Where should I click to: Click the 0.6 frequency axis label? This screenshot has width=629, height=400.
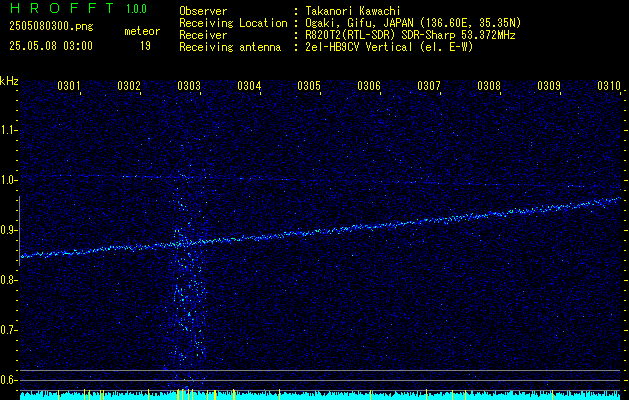tap(8, 380)
